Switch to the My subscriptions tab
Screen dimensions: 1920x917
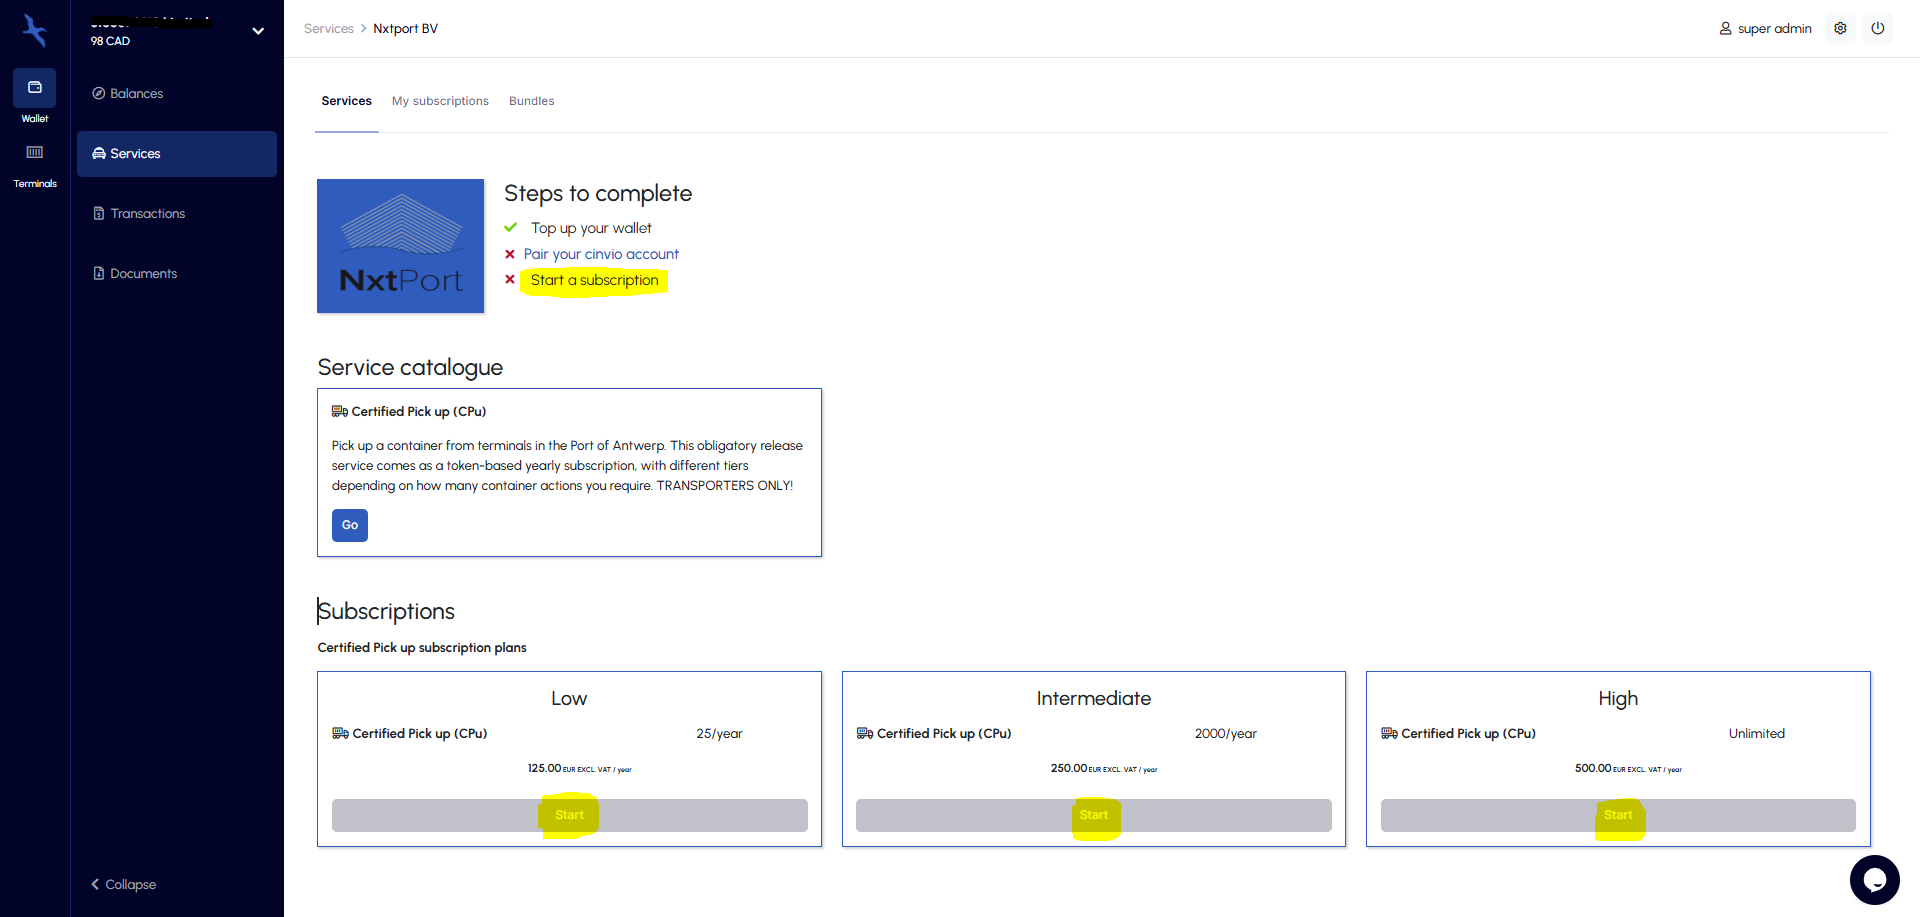point(440,101)
